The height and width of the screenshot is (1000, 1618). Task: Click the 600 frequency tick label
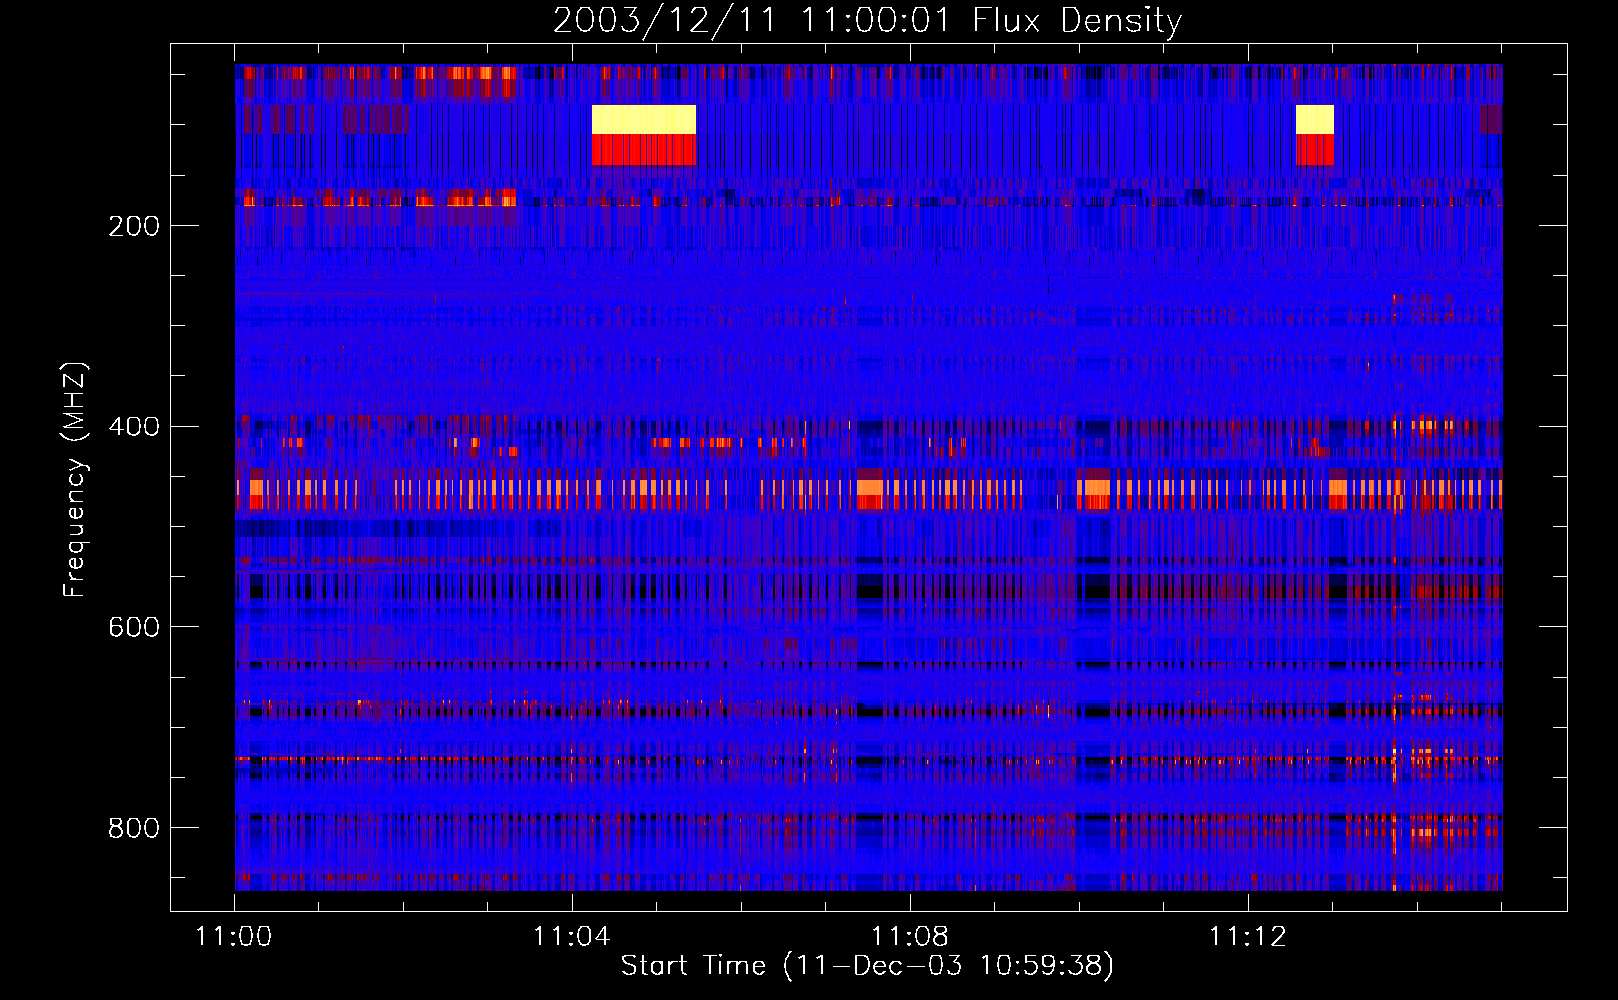click(134, 627)
